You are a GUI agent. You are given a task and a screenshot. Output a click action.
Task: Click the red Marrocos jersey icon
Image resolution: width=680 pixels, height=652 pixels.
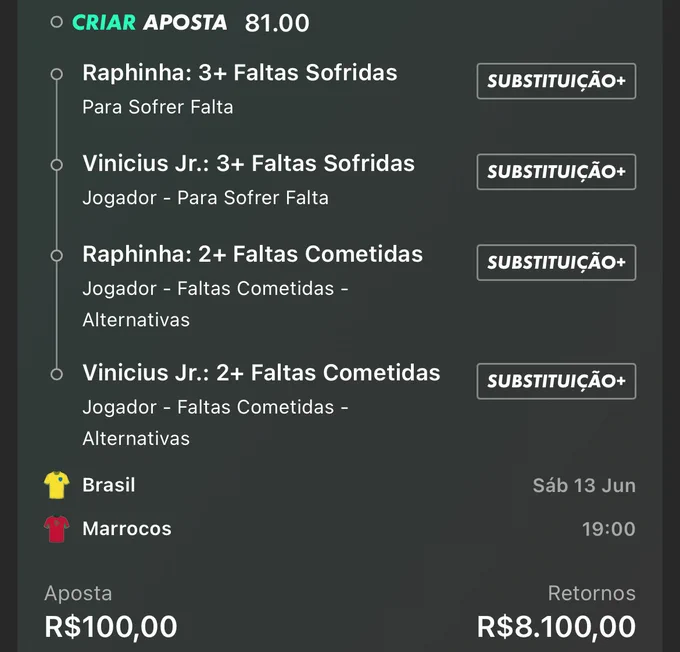57,529
